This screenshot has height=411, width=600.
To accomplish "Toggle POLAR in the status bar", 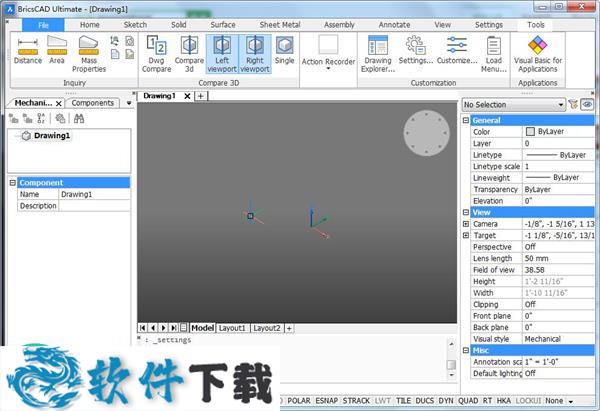I will click(298, 401).
